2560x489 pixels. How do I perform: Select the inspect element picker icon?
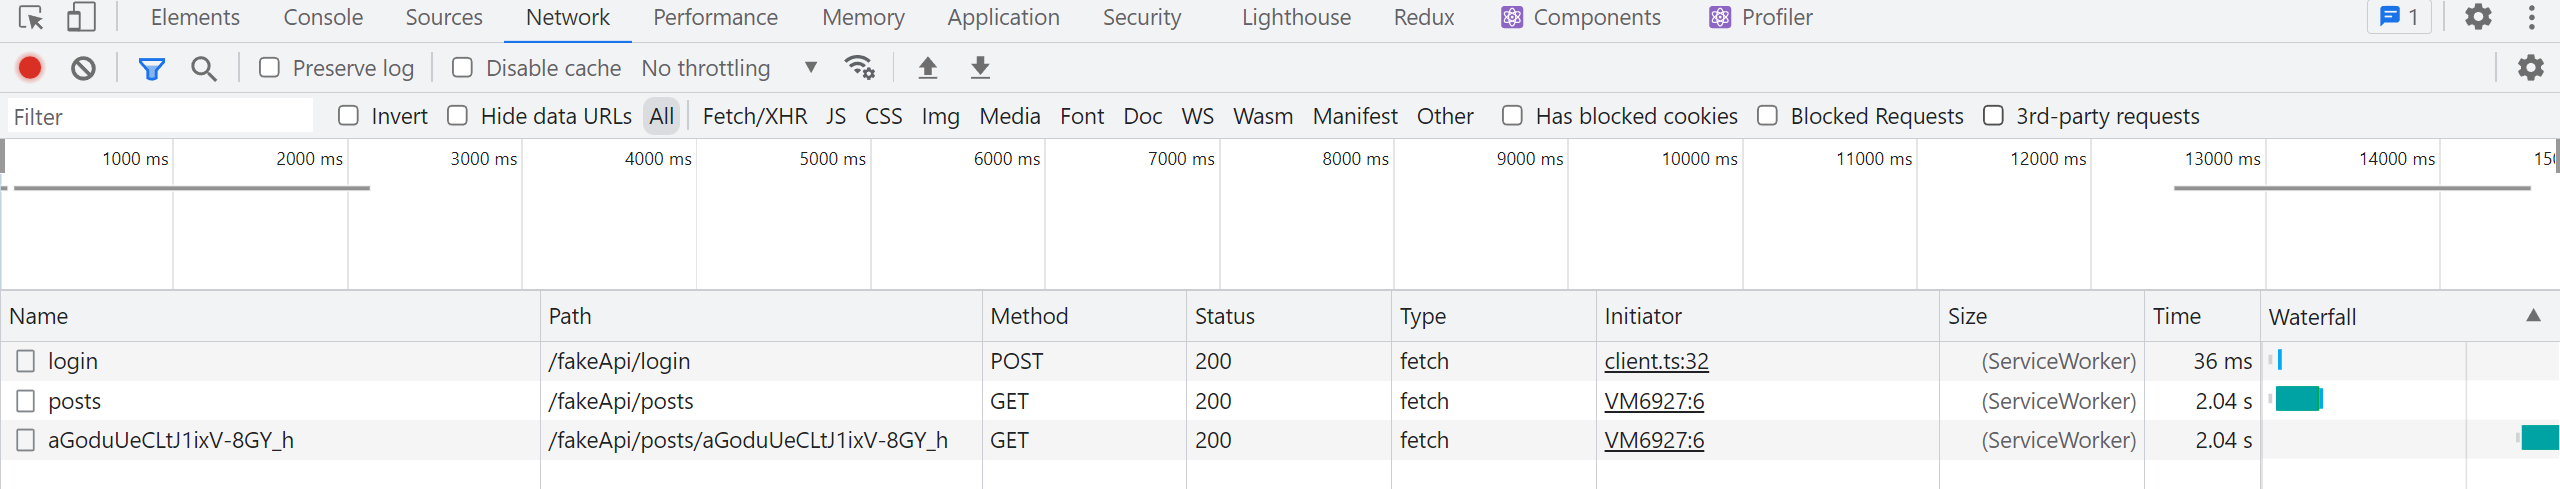(31, 18)
